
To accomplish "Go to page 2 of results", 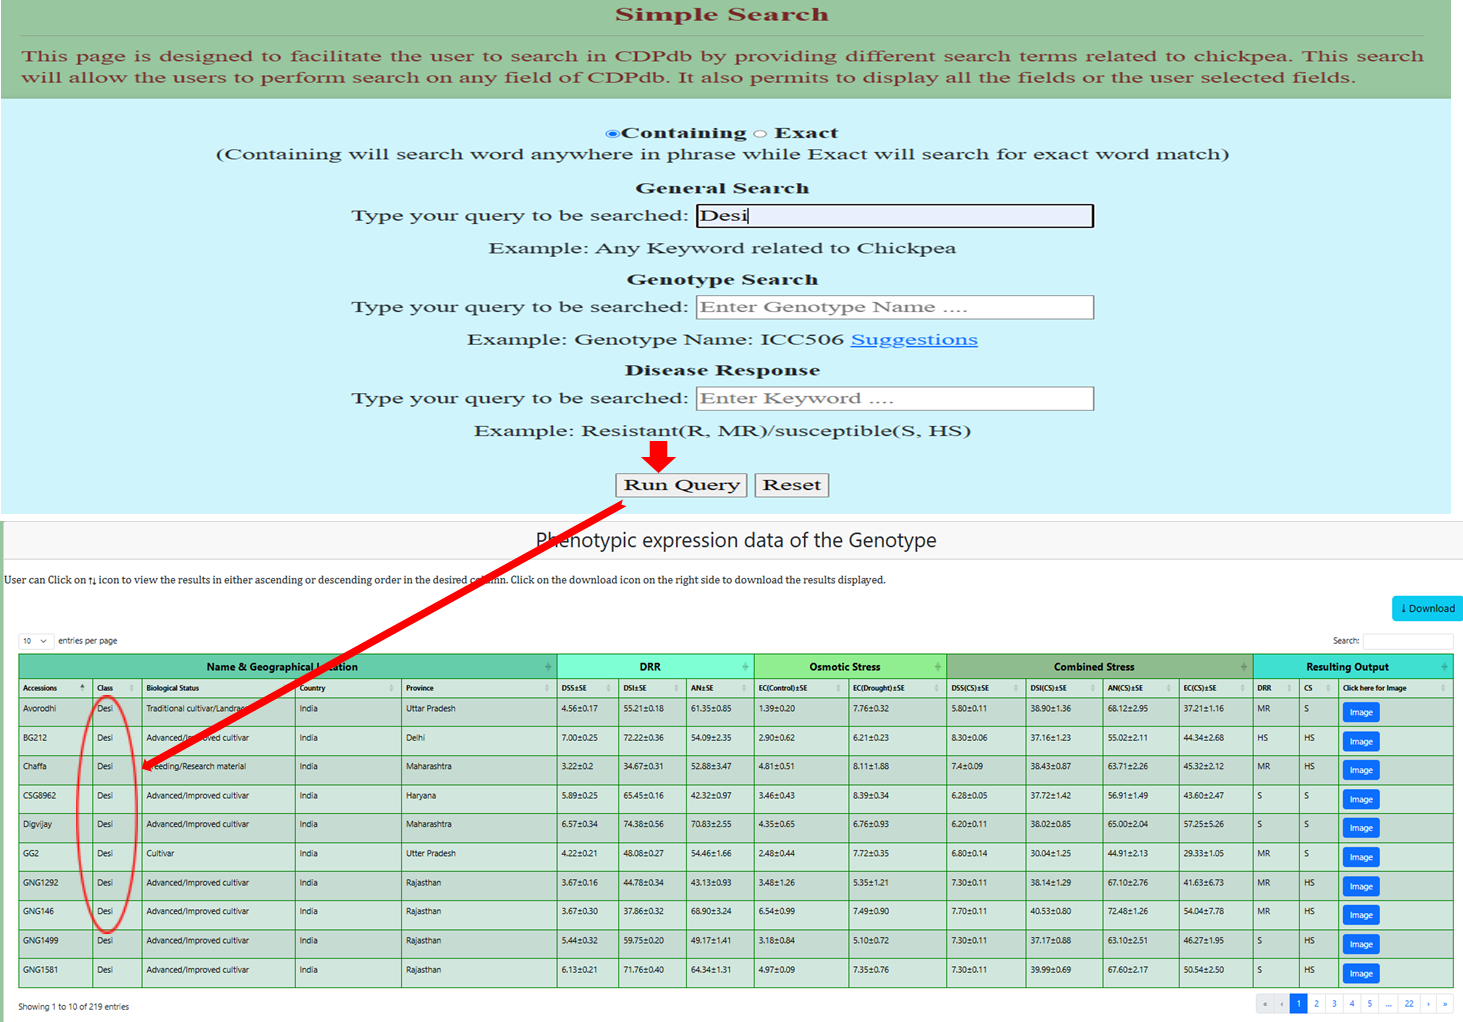I will [x=1316, y=1004].
